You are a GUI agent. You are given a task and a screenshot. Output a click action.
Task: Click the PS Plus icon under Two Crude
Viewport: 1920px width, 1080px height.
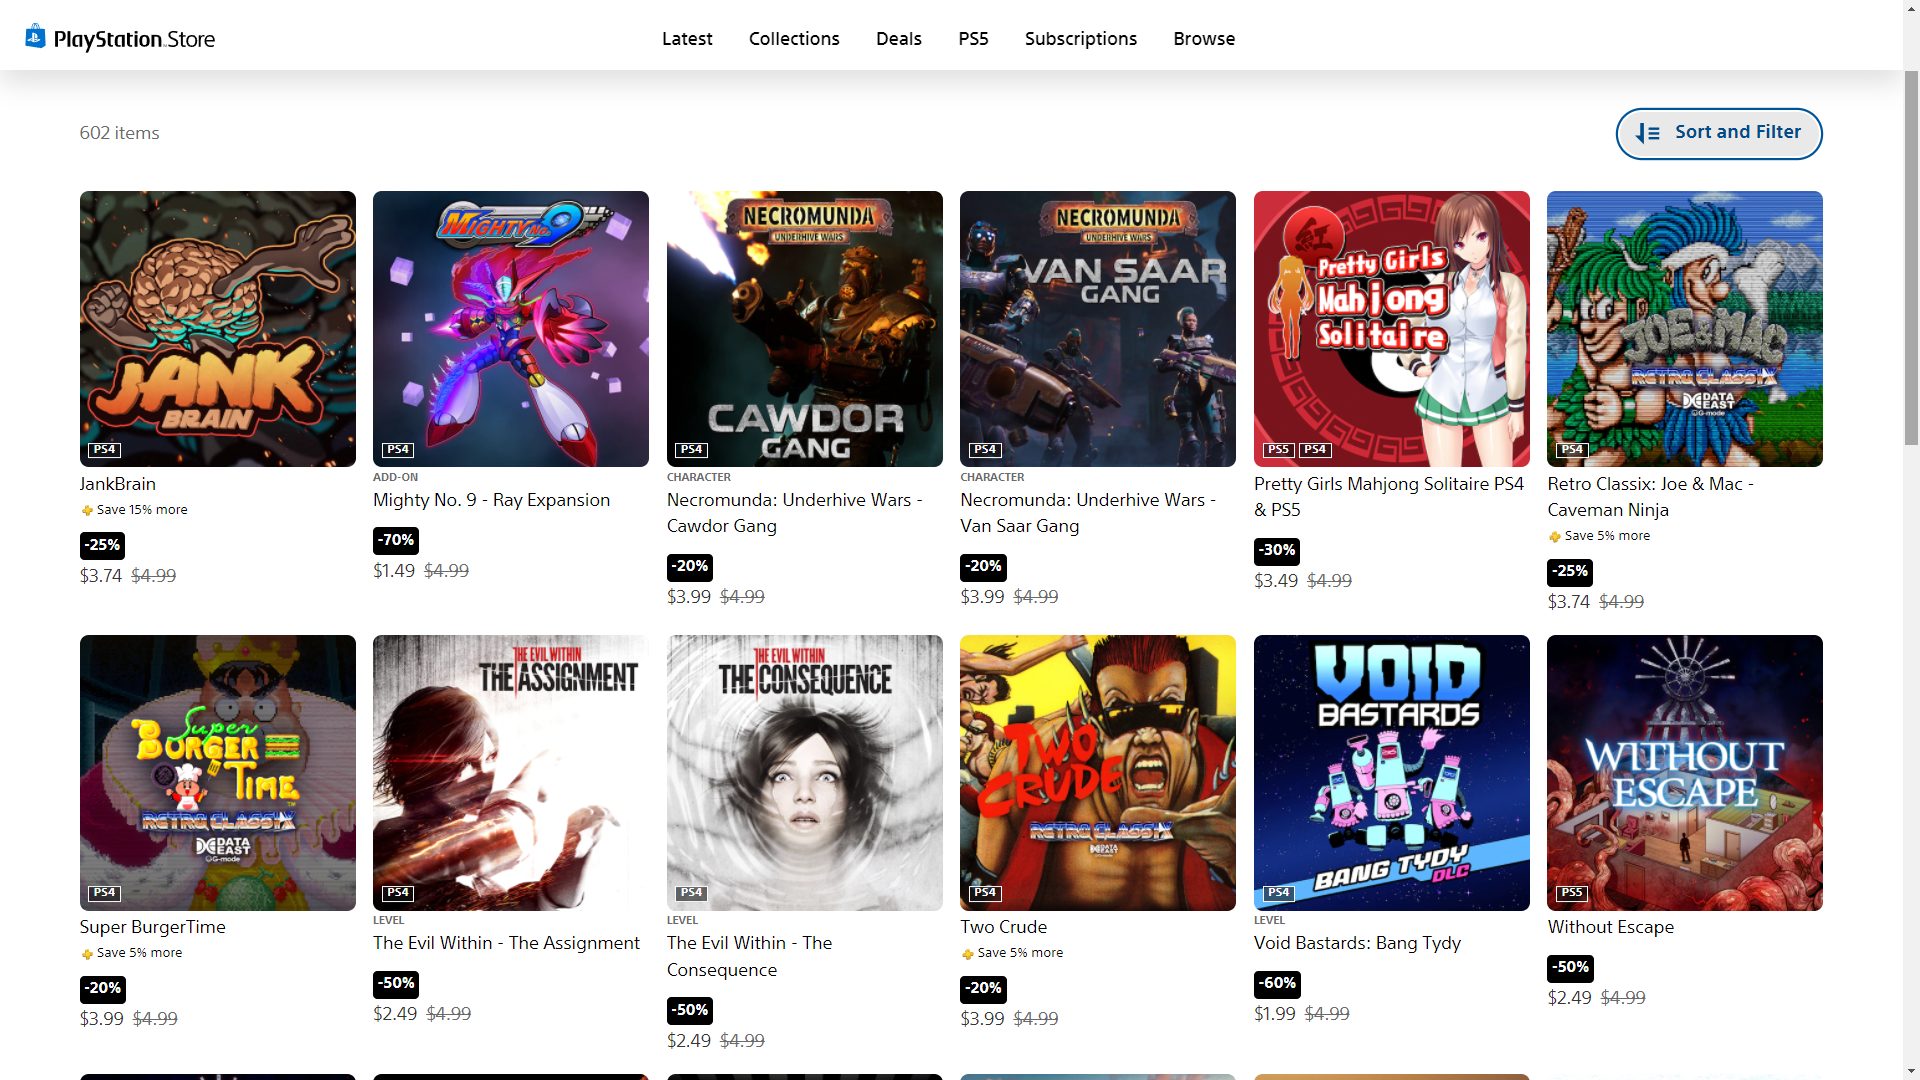[x=967, y=954]
